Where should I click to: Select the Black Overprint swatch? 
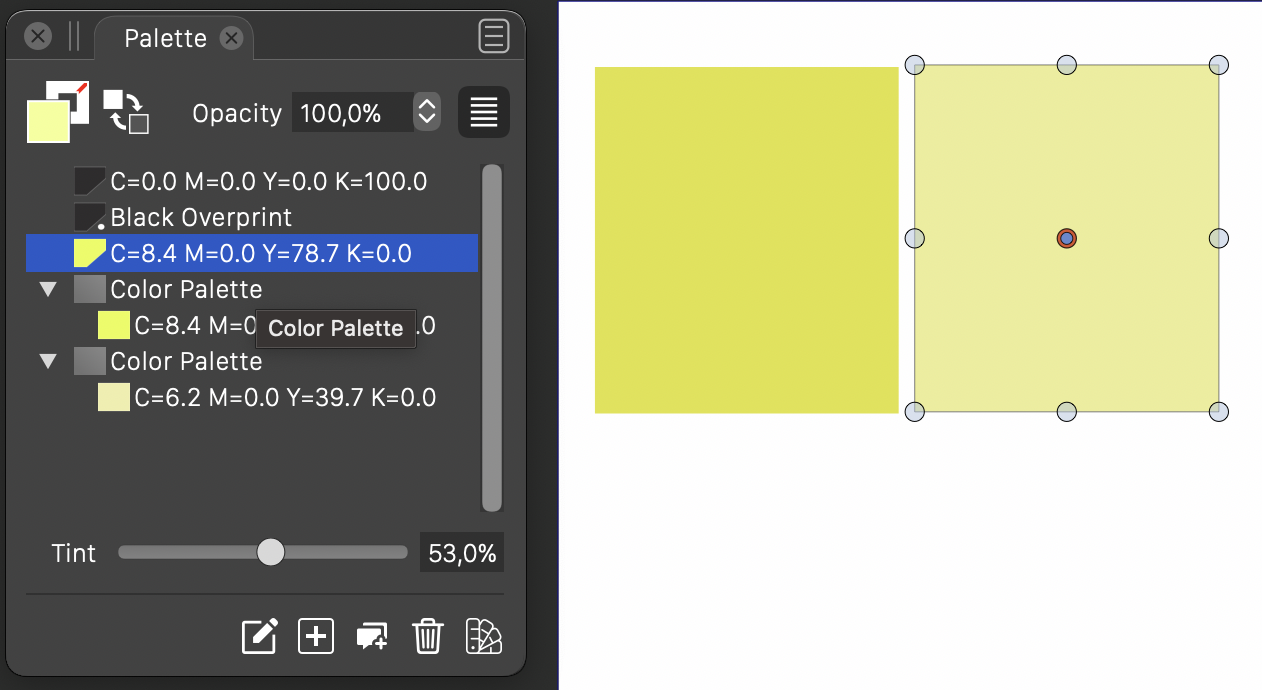[200, 218]
